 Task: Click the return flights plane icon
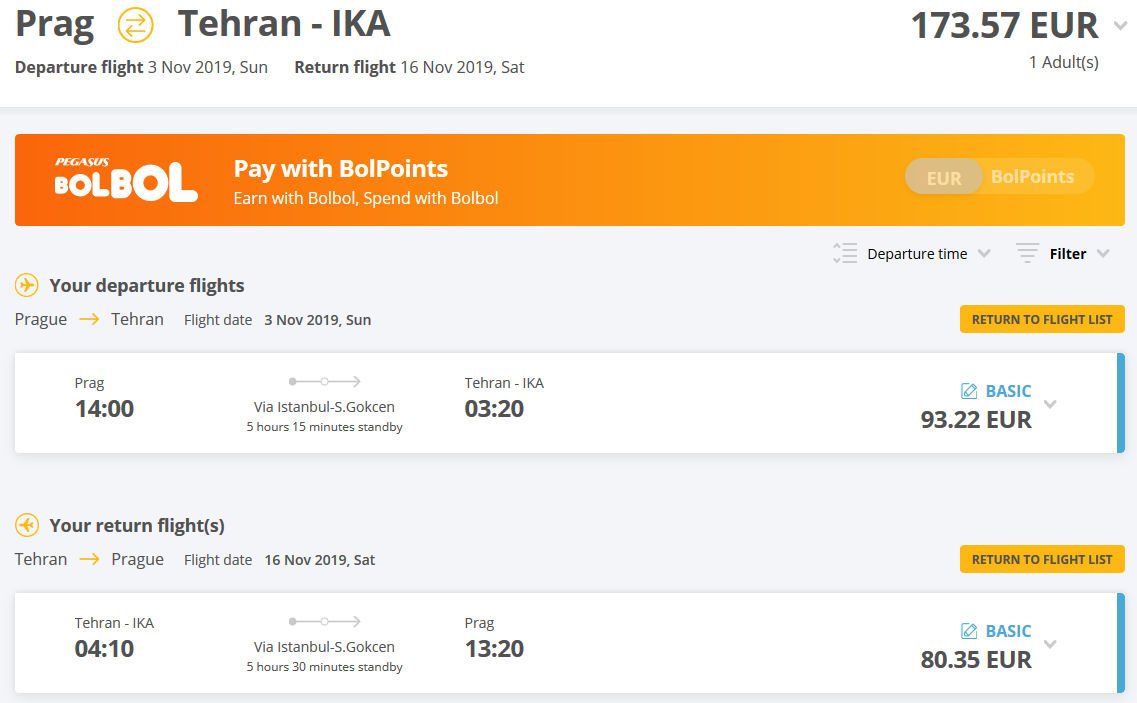pos(27,525)
